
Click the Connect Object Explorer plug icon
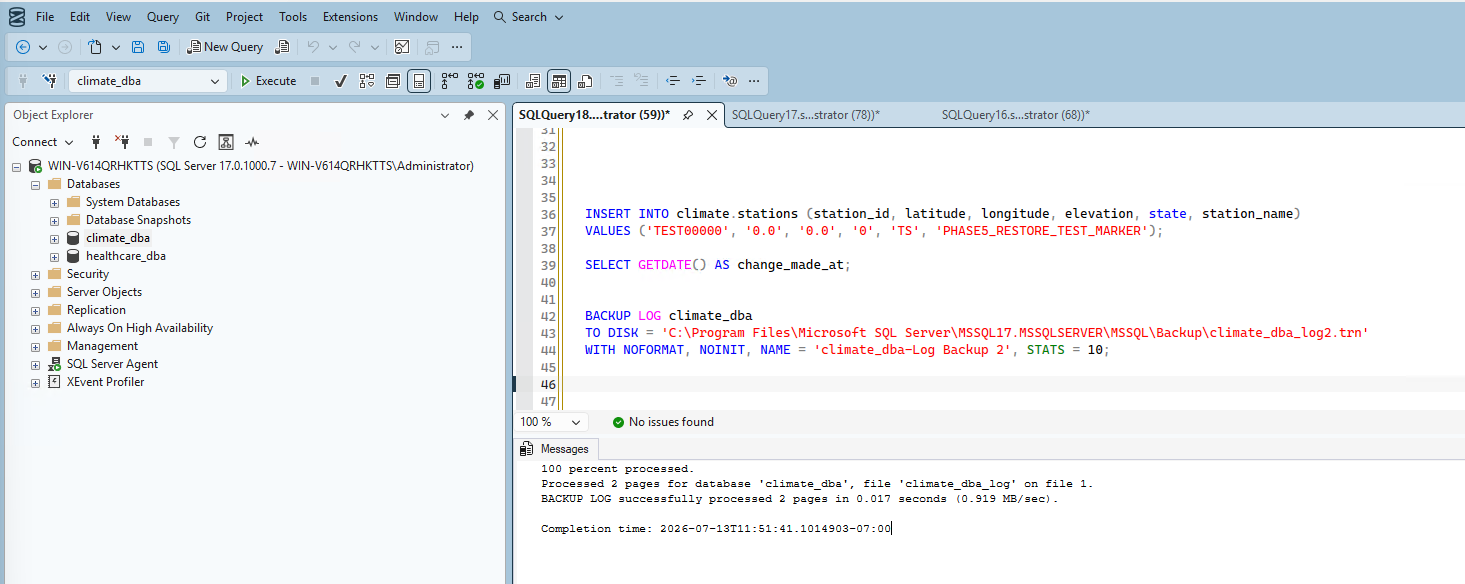pos(96,142)
